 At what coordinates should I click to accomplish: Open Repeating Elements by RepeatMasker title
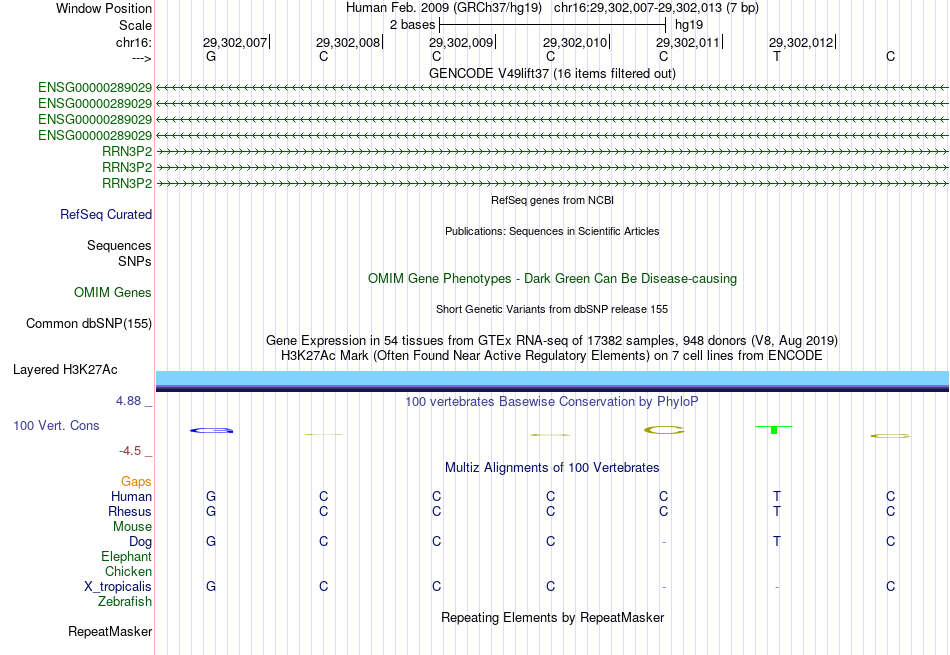click(552, 617)
